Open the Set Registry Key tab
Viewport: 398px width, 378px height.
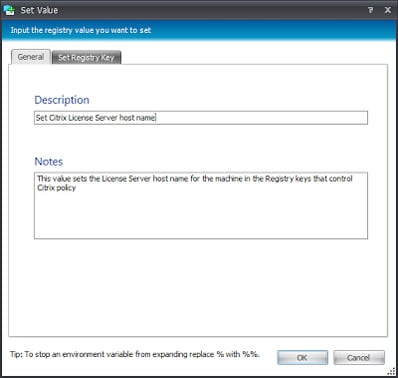[x=86, y=58]
